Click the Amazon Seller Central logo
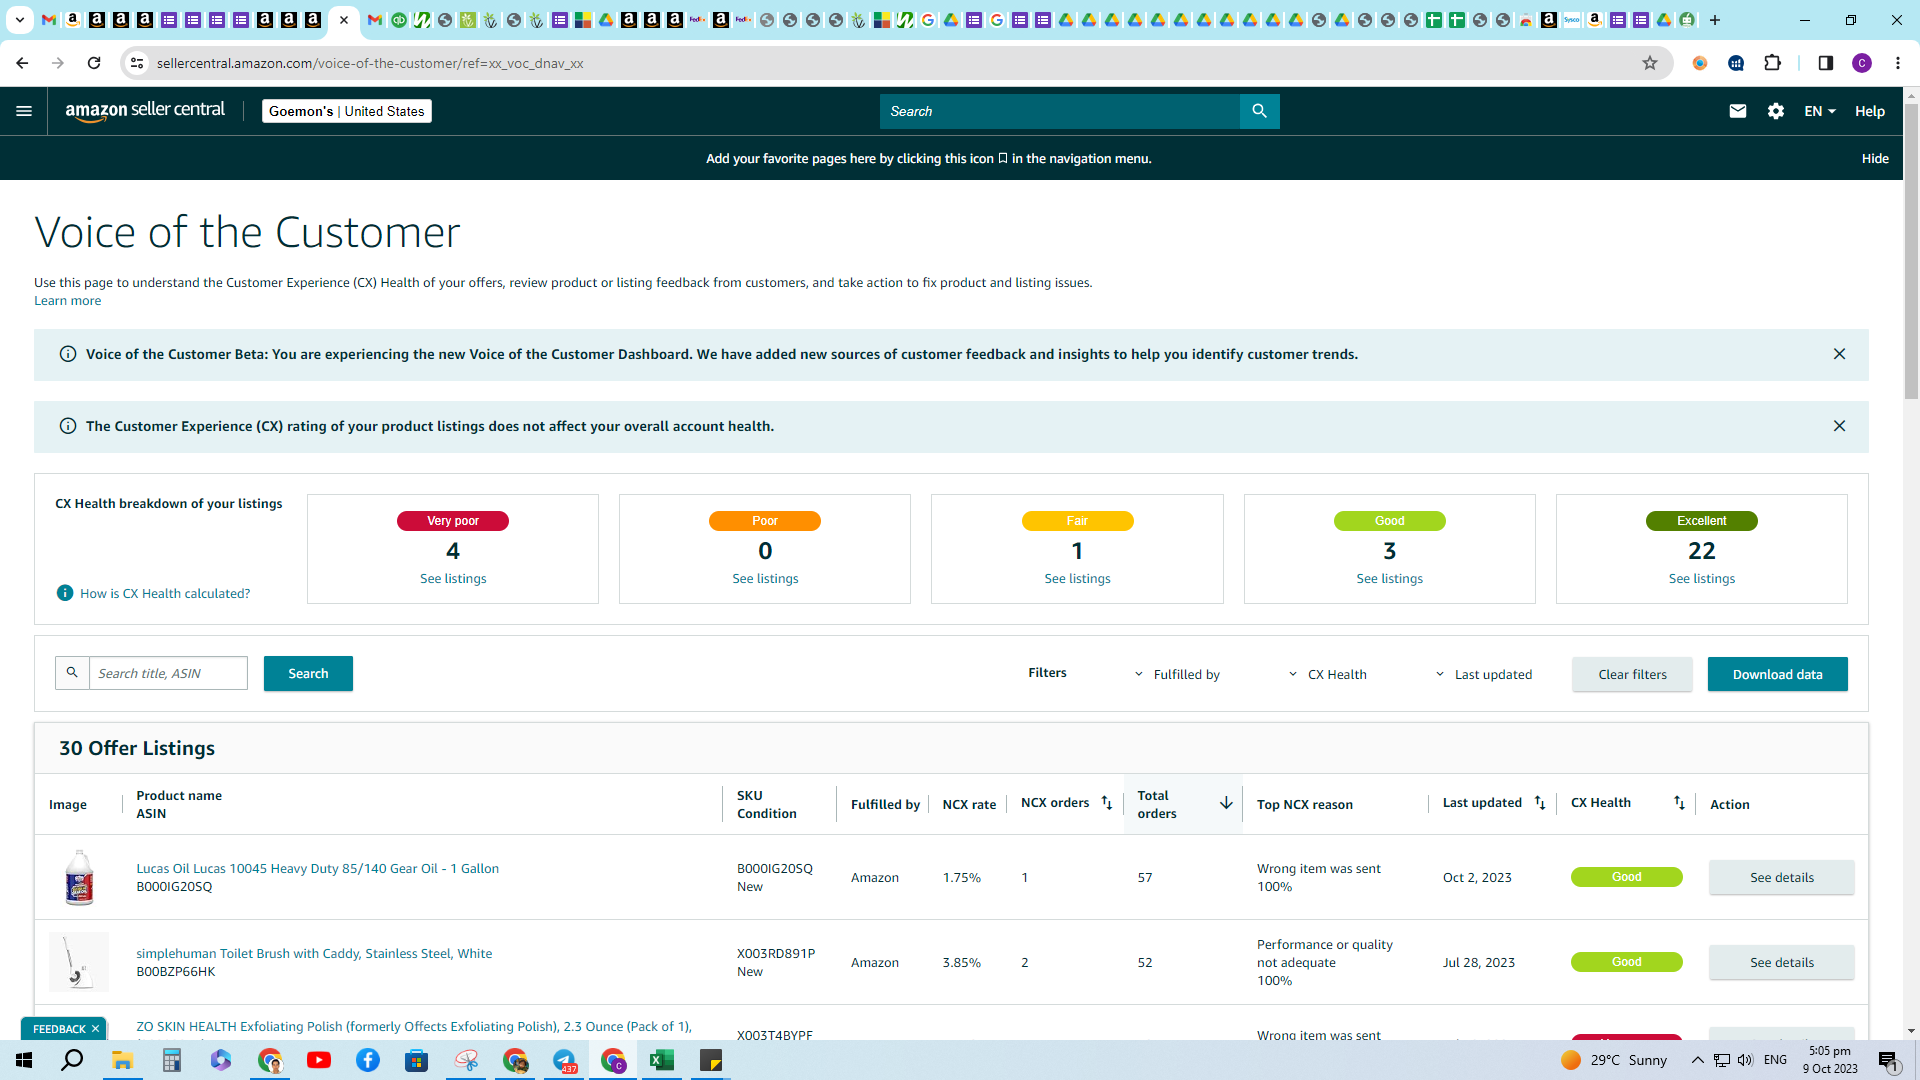Viewport: 1920px width, 1080px height. [x=145, y=111]
